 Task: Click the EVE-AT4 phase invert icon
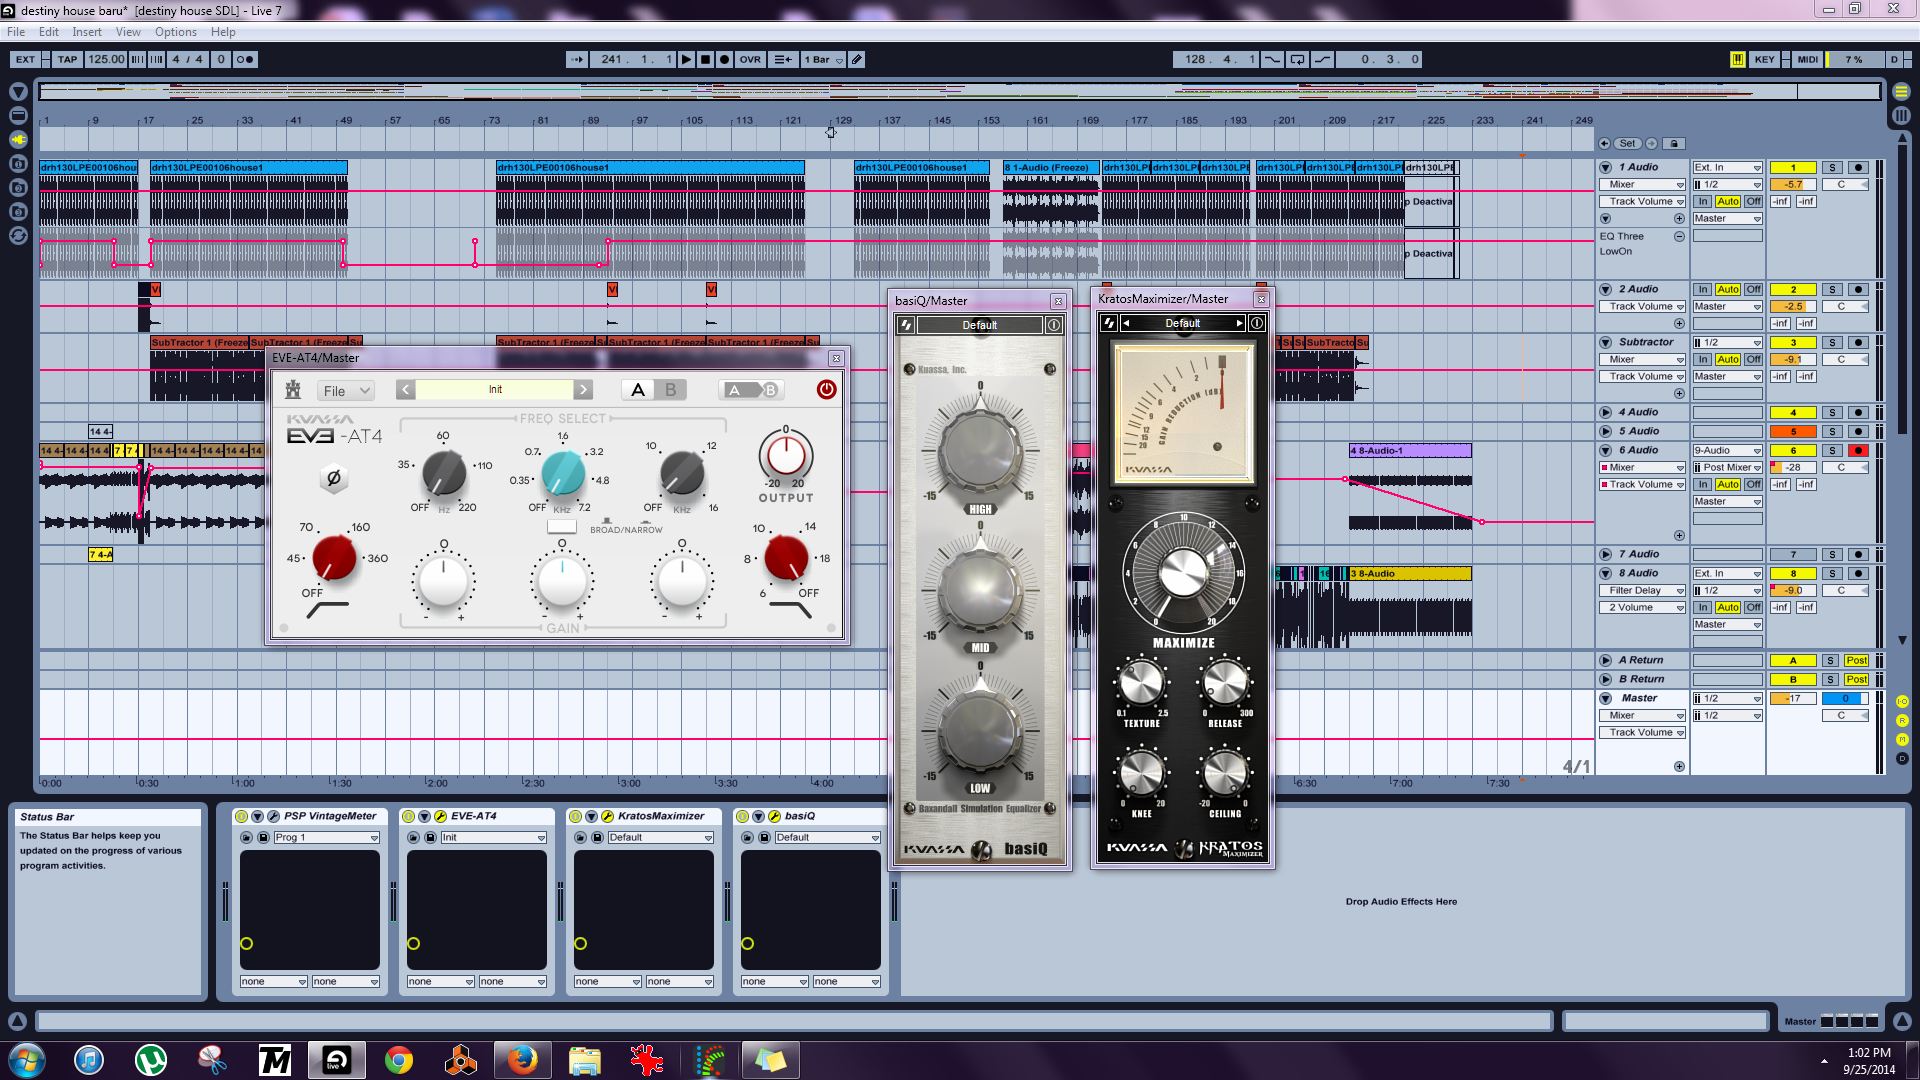[x=334, y=478]
